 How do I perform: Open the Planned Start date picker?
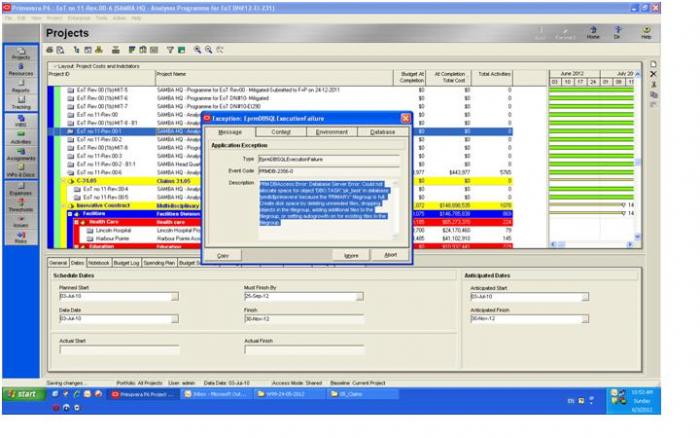[x=175, y=296]
